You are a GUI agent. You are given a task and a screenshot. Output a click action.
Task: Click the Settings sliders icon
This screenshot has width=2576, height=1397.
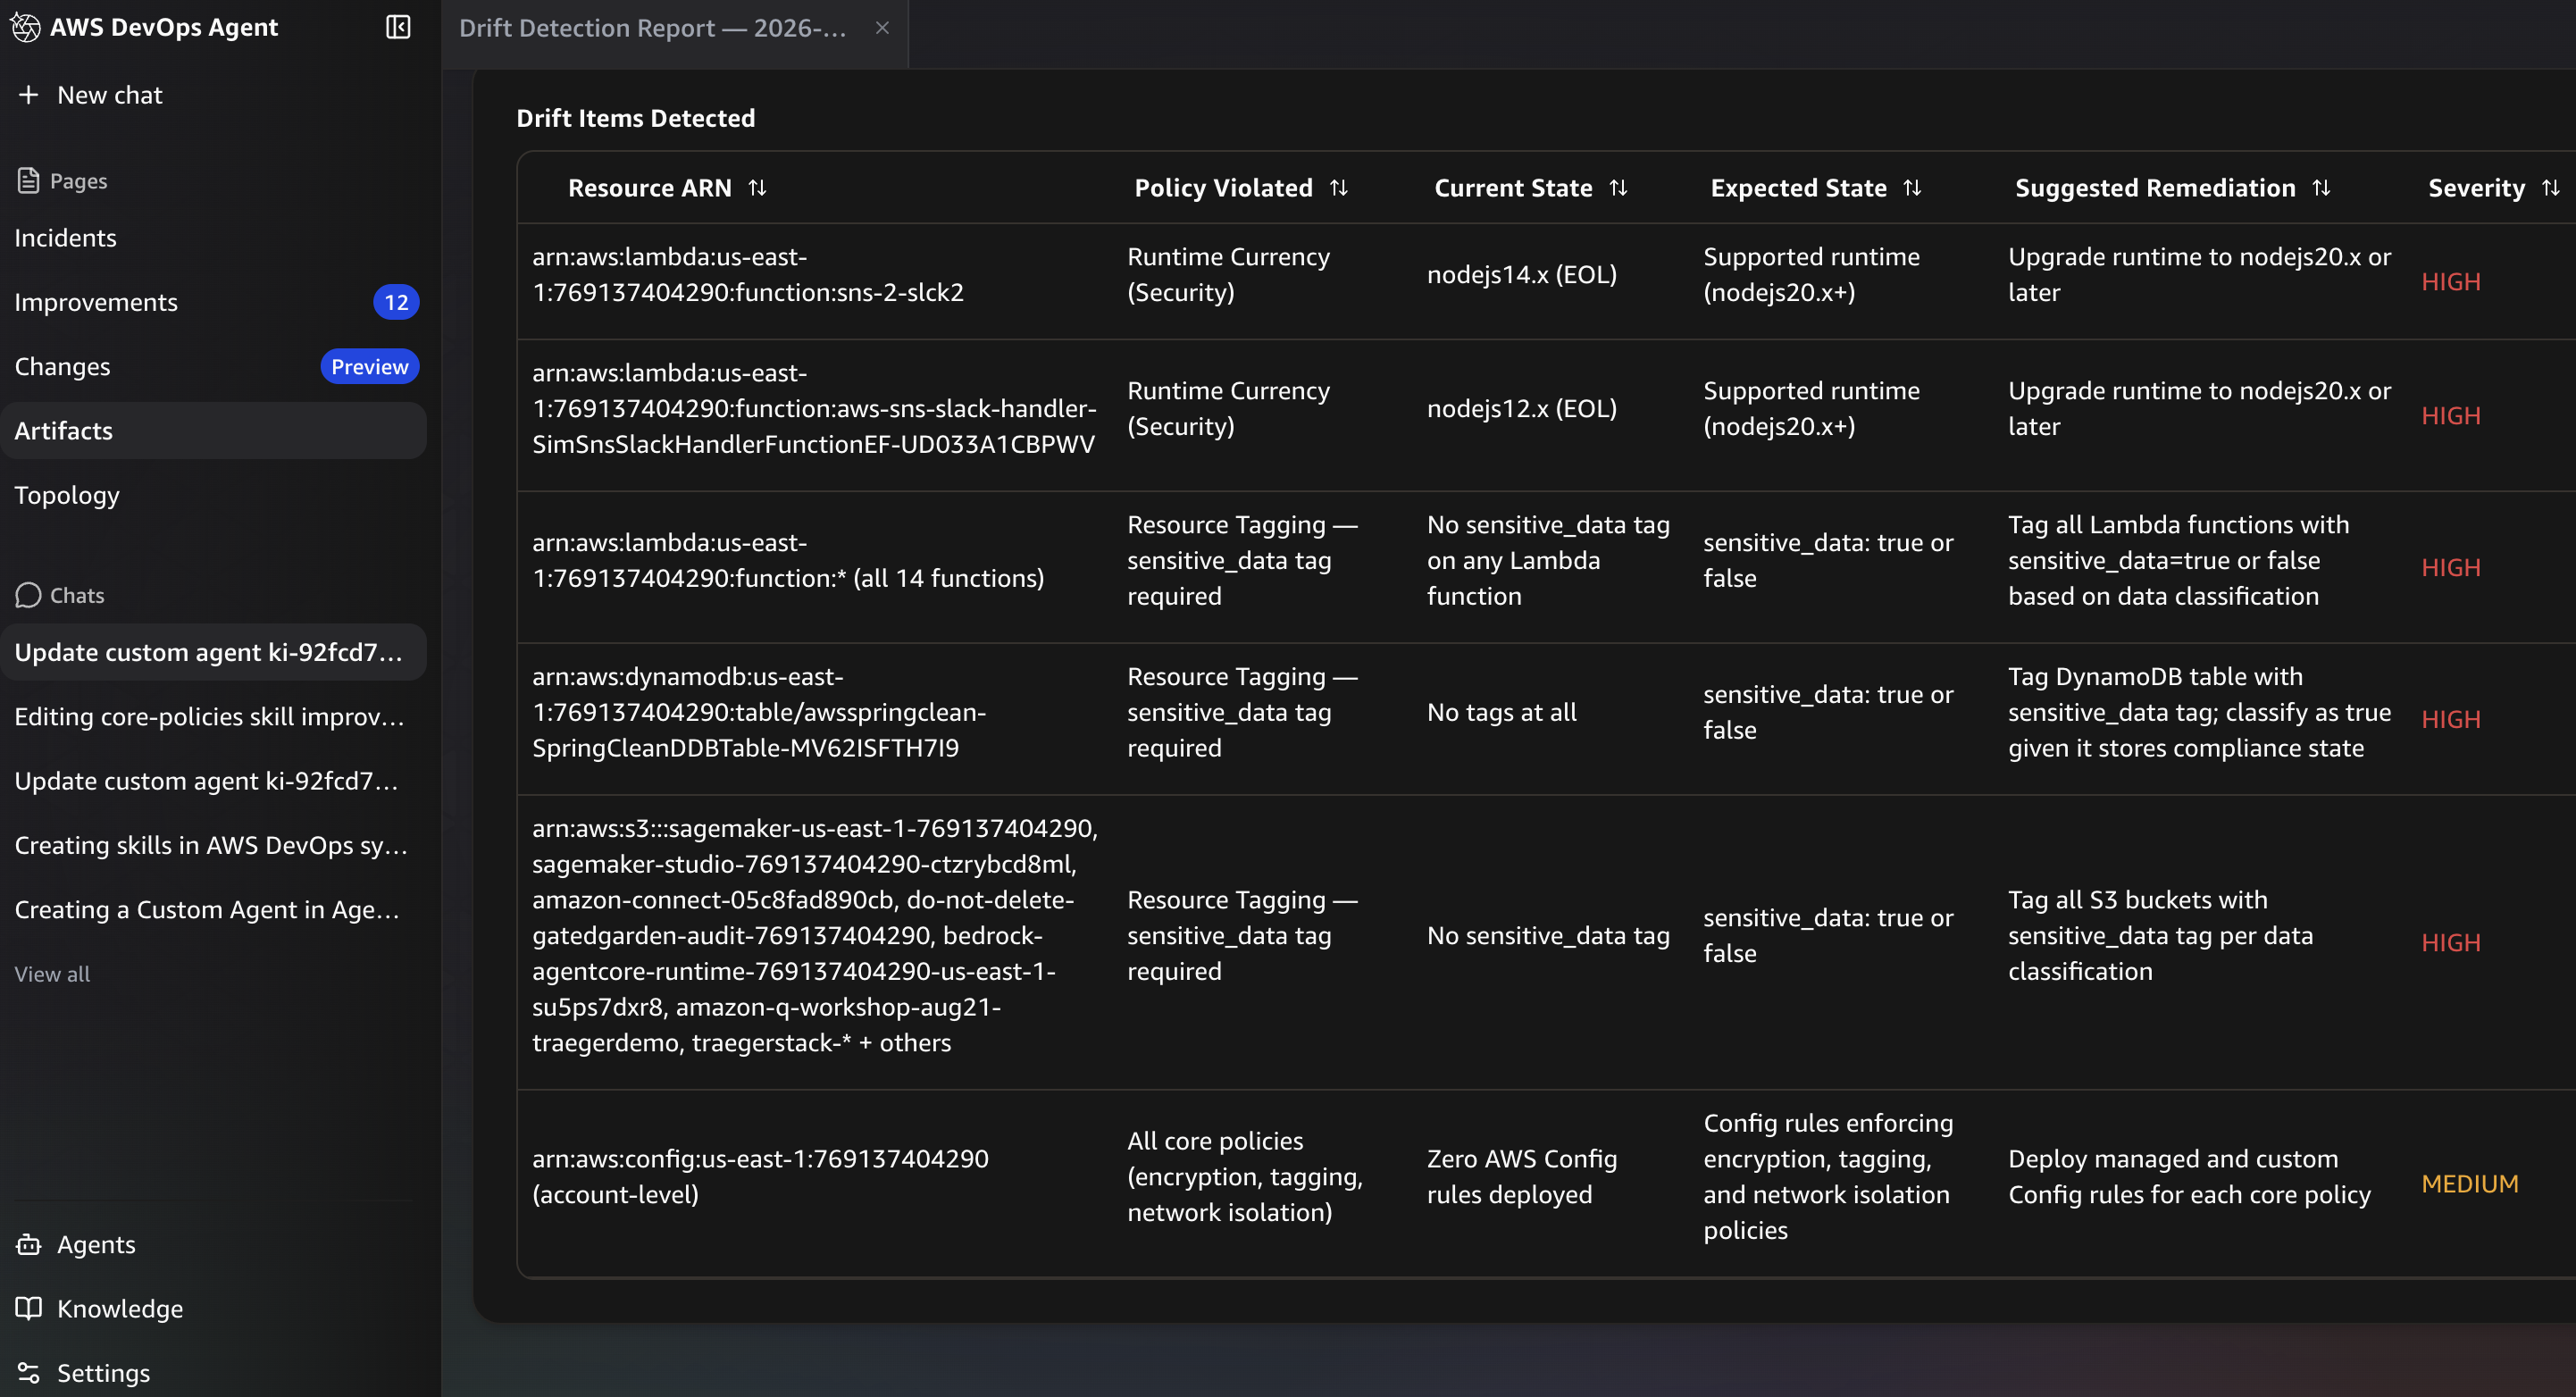coord(29,1372)
